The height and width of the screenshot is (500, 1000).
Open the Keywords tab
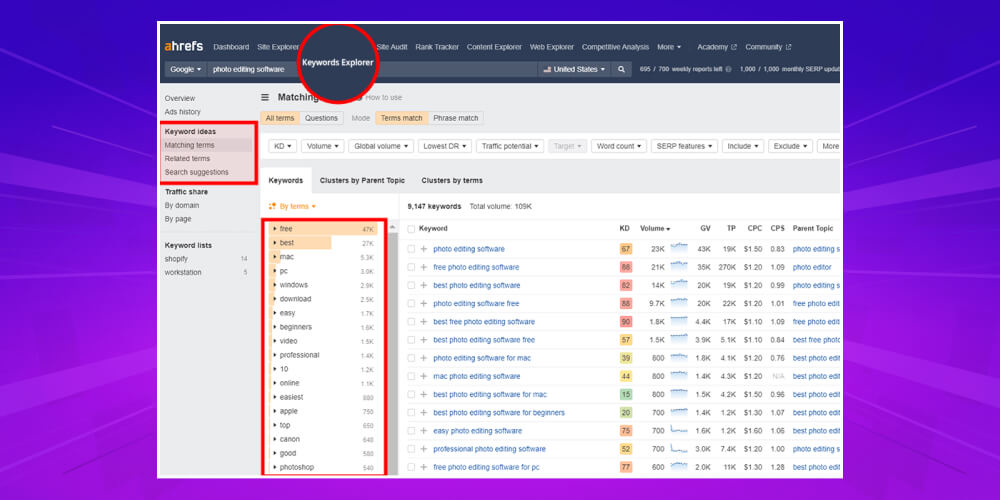pos(286,180)
